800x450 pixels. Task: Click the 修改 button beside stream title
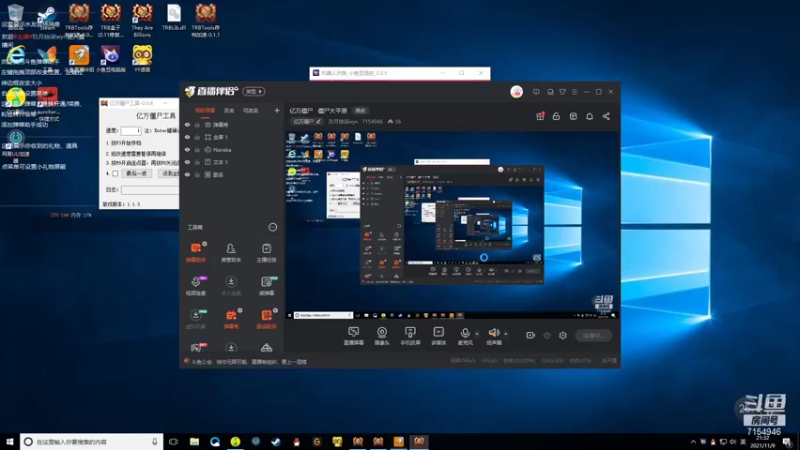360,111
